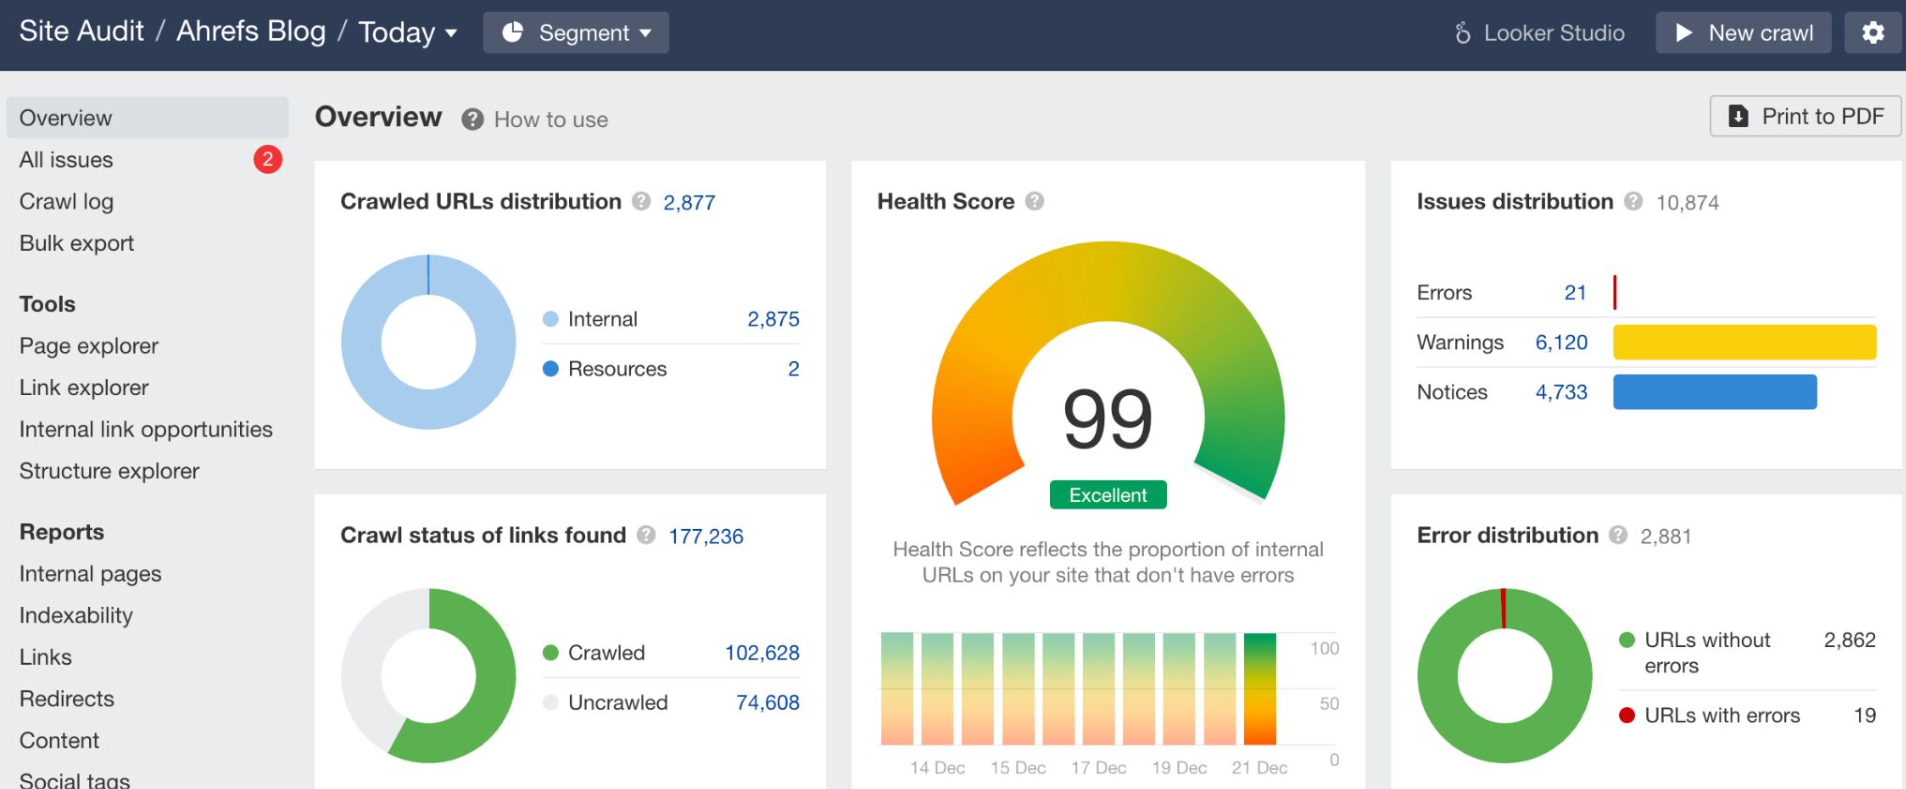Image resolution: width=1906 pixels, height=789 pixels.
Task: Open Structure explorer tool
Action: coord(109,471)
